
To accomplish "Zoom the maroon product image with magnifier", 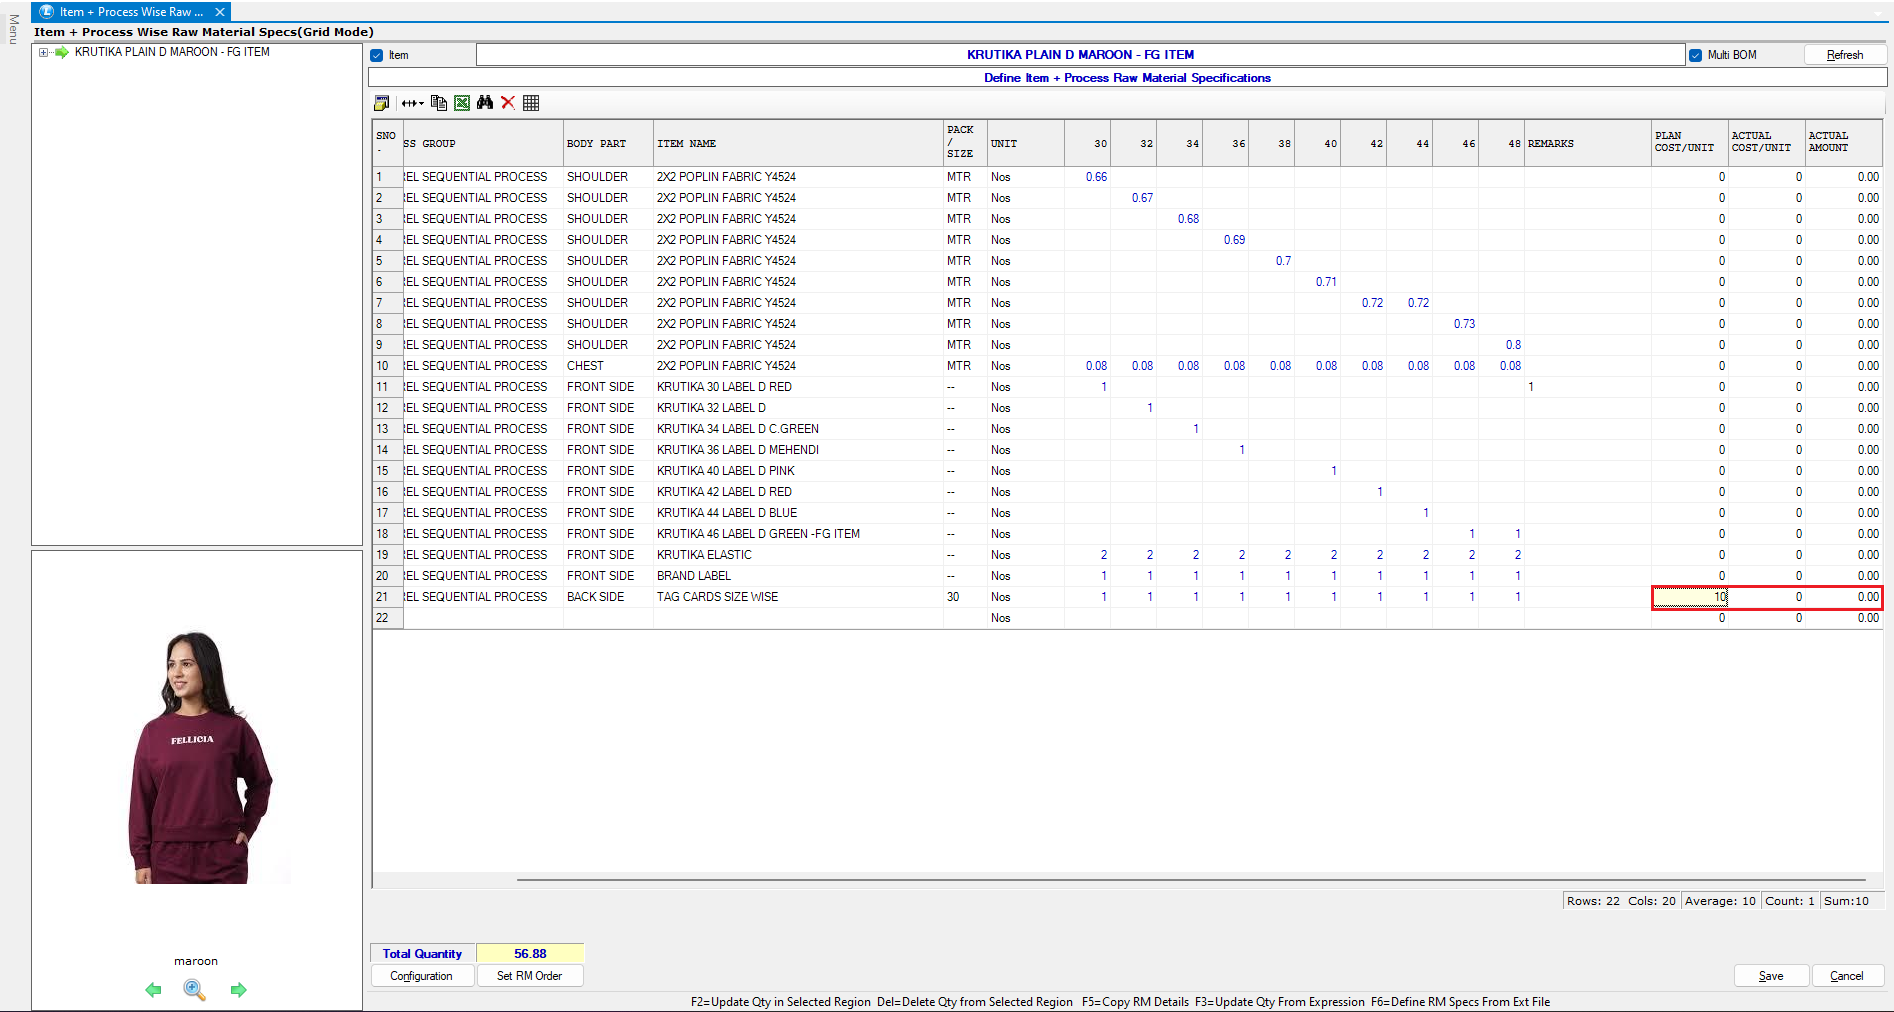I will (195, 990).
